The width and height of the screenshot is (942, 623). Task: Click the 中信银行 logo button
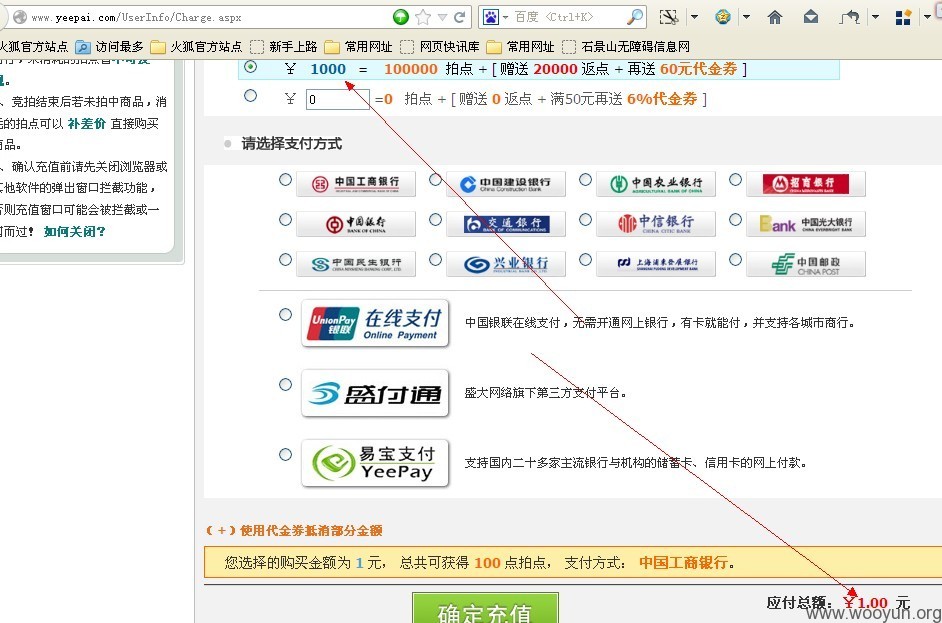(x=656, y=224)
